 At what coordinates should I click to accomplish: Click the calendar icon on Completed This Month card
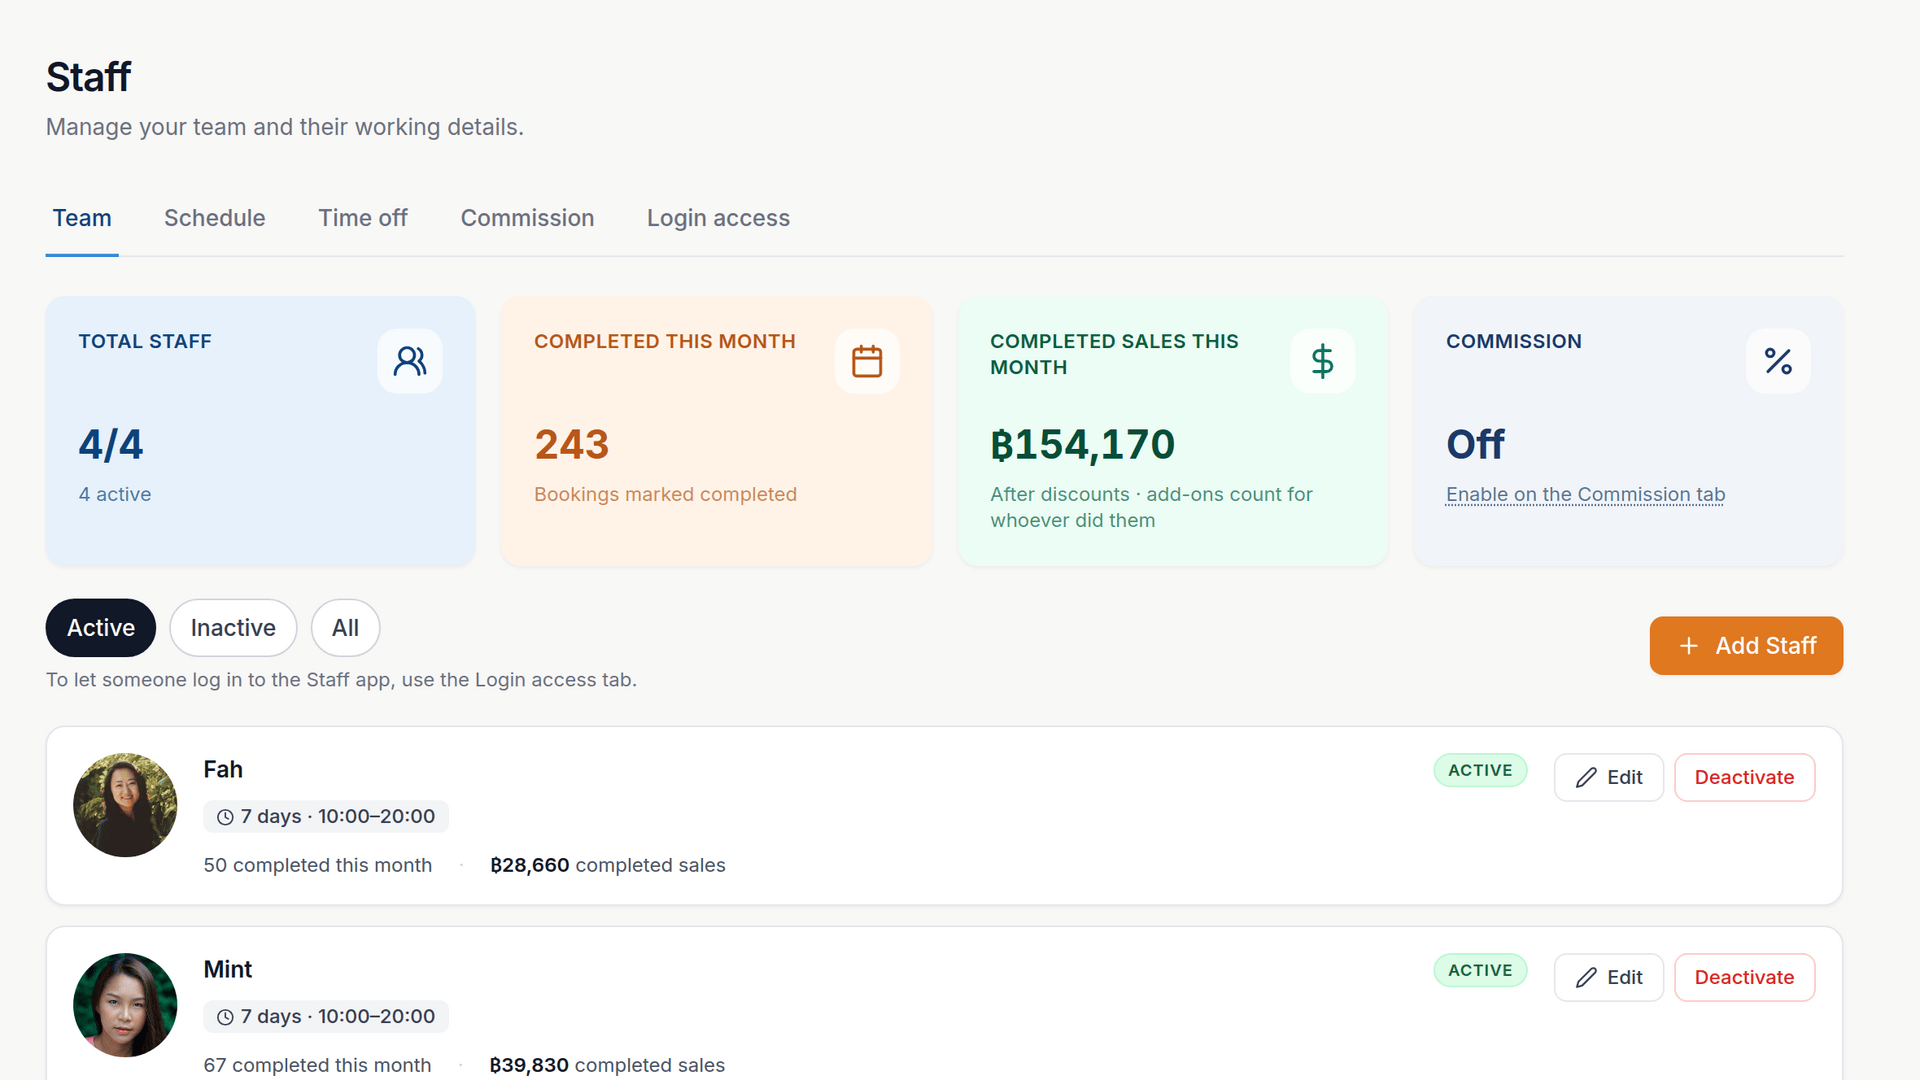[x=867, y=361]
